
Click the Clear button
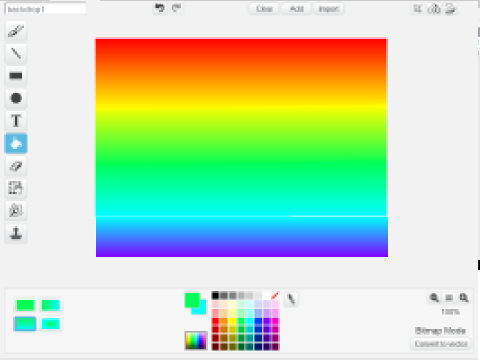tap(264, 9)
